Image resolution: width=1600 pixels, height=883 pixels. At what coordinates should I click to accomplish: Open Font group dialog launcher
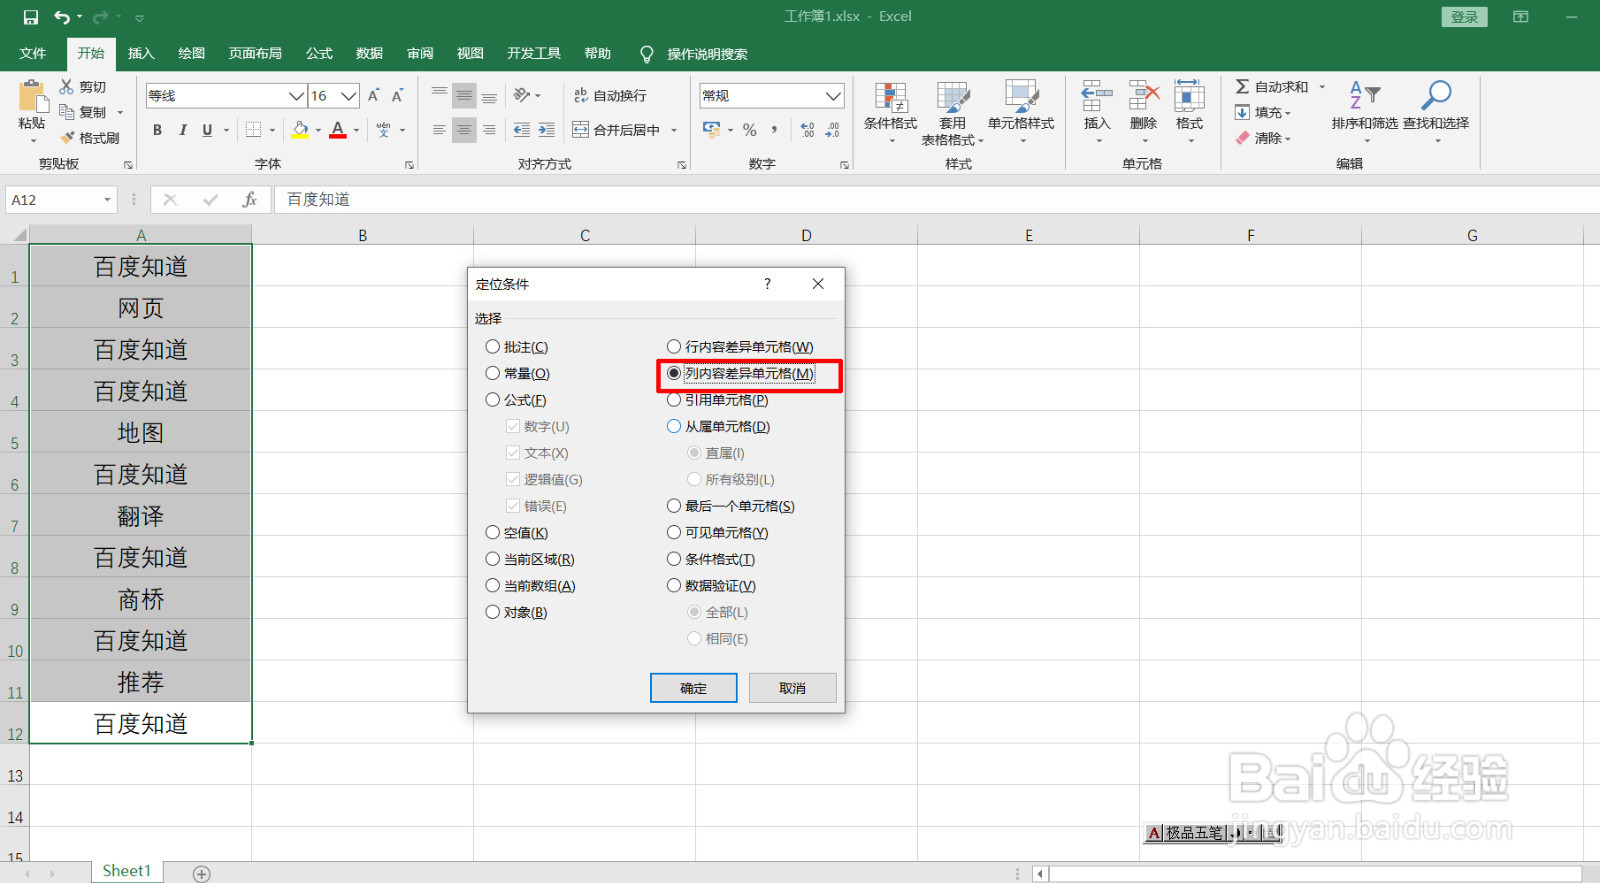[409, 165]
